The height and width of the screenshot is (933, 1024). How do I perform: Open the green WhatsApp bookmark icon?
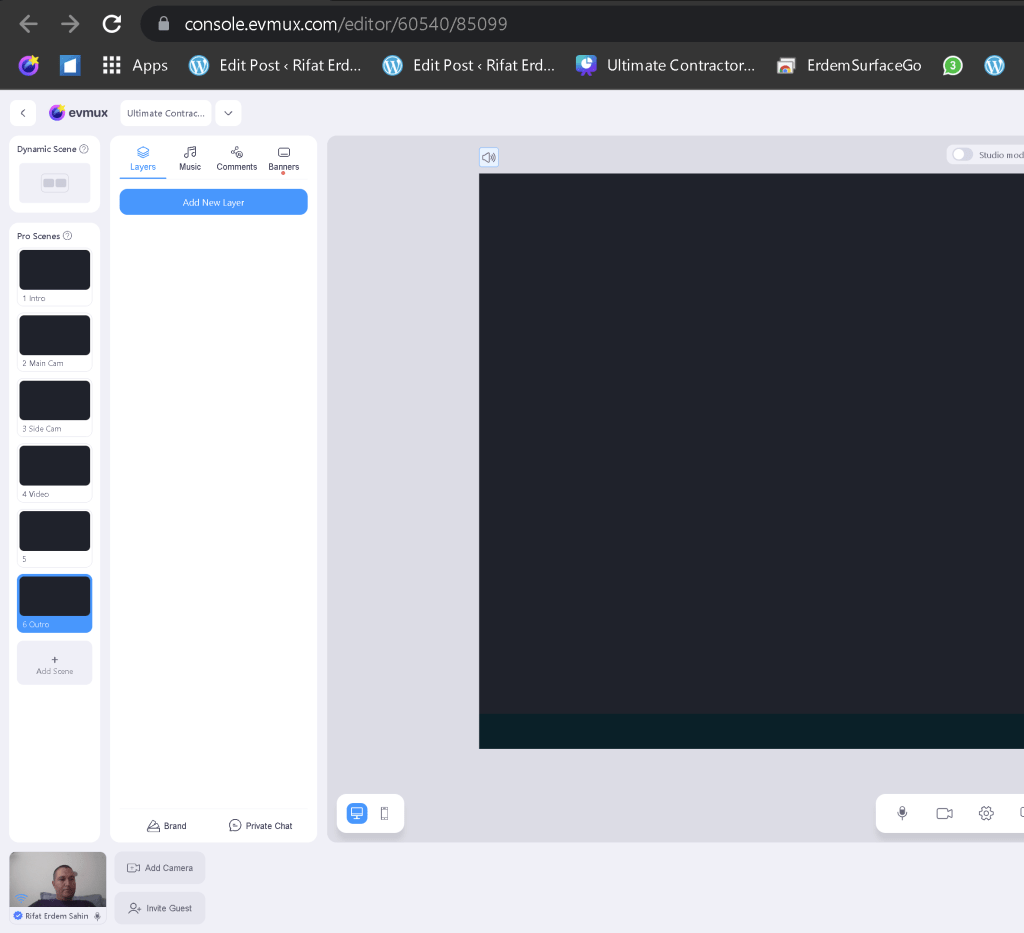(952, 65)
